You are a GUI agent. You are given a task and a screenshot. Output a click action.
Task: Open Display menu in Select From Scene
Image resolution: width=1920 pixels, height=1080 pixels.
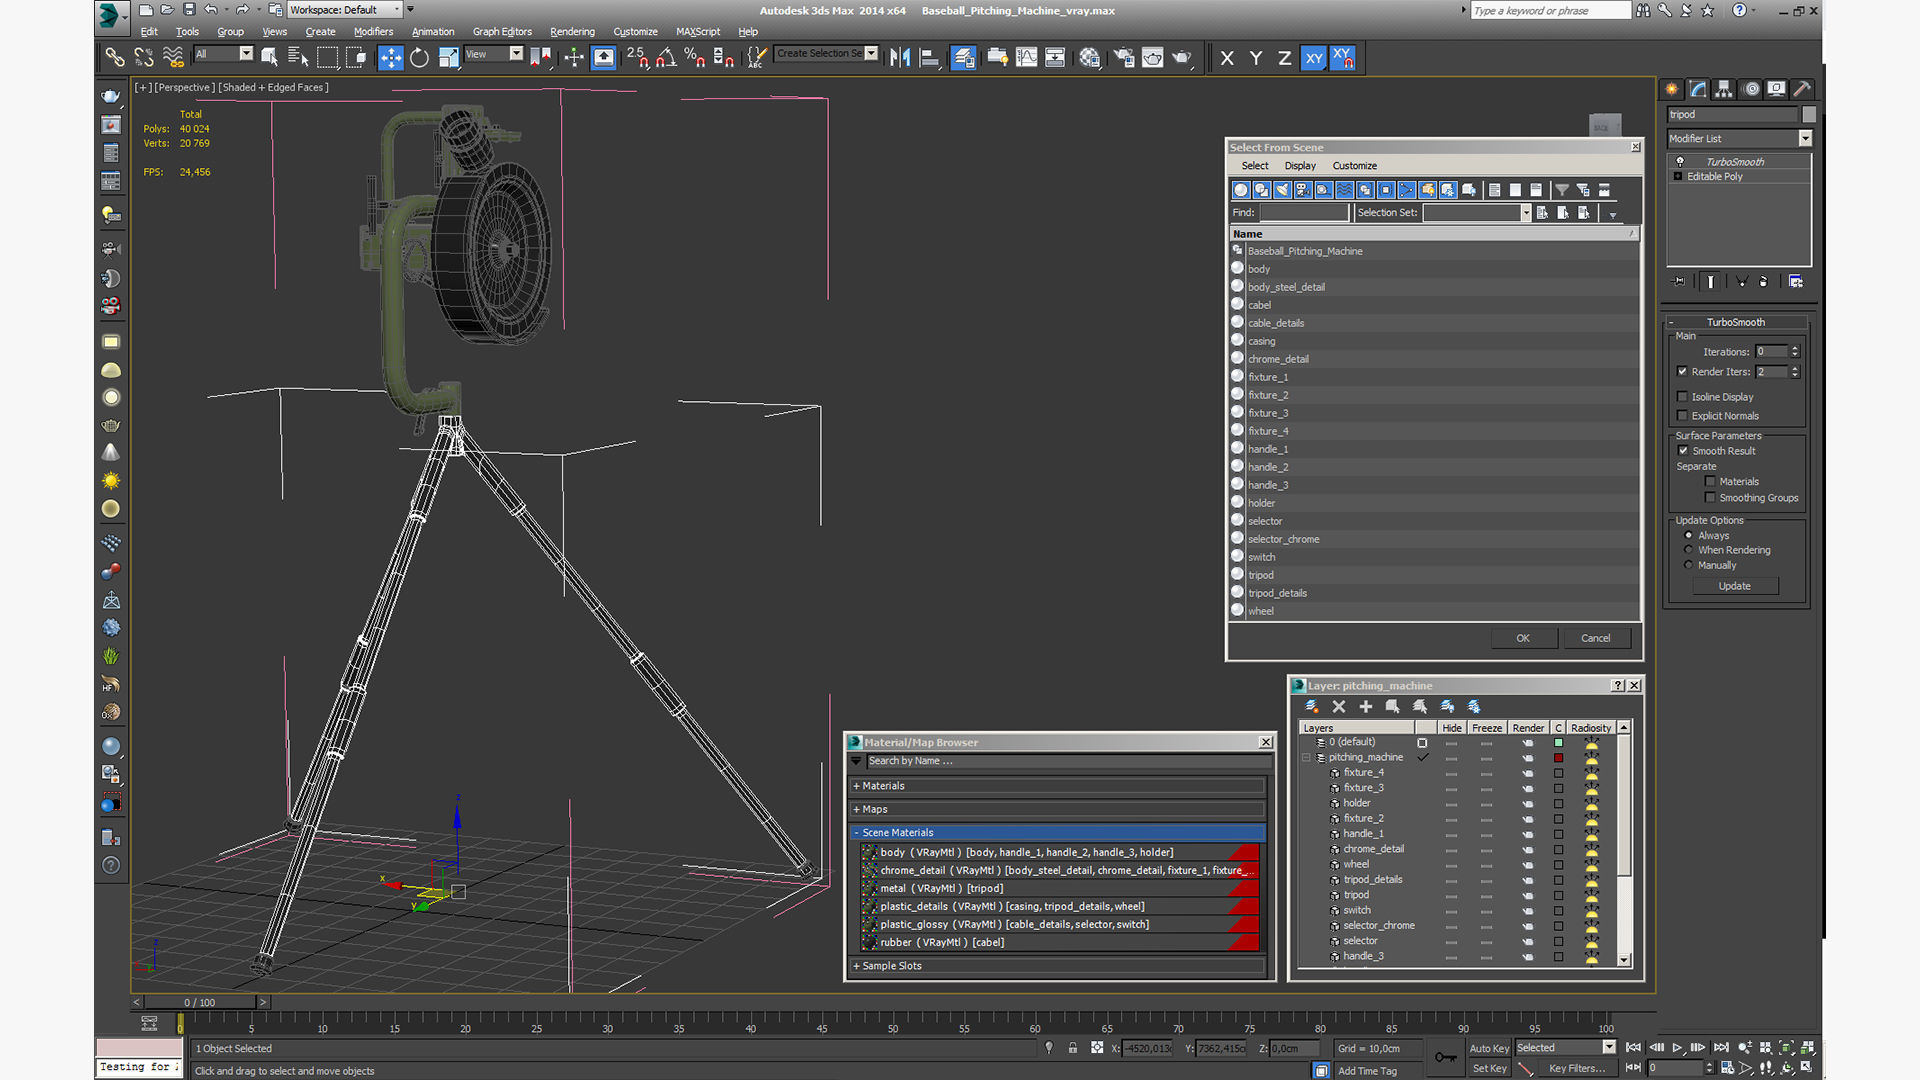(x=1299, y=166)
